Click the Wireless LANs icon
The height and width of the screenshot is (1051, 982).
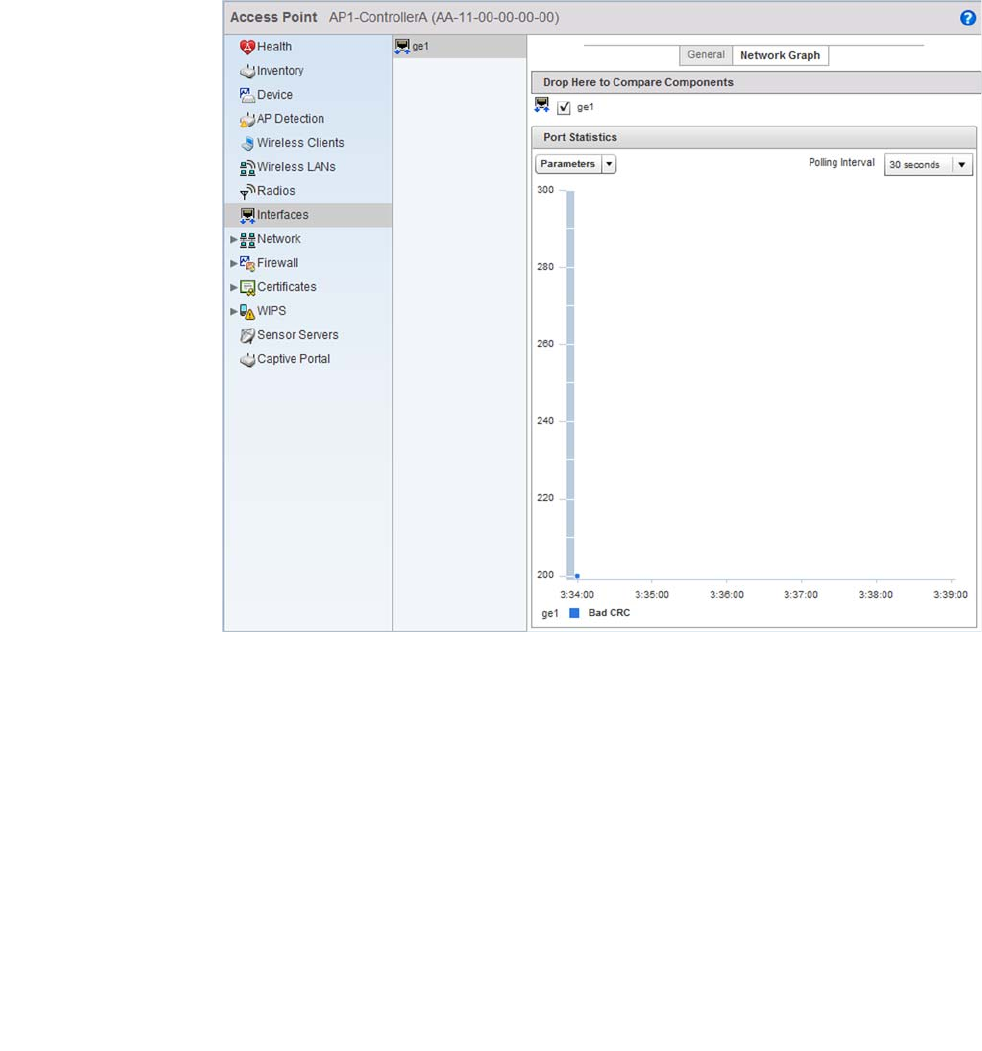coord(247,168)
